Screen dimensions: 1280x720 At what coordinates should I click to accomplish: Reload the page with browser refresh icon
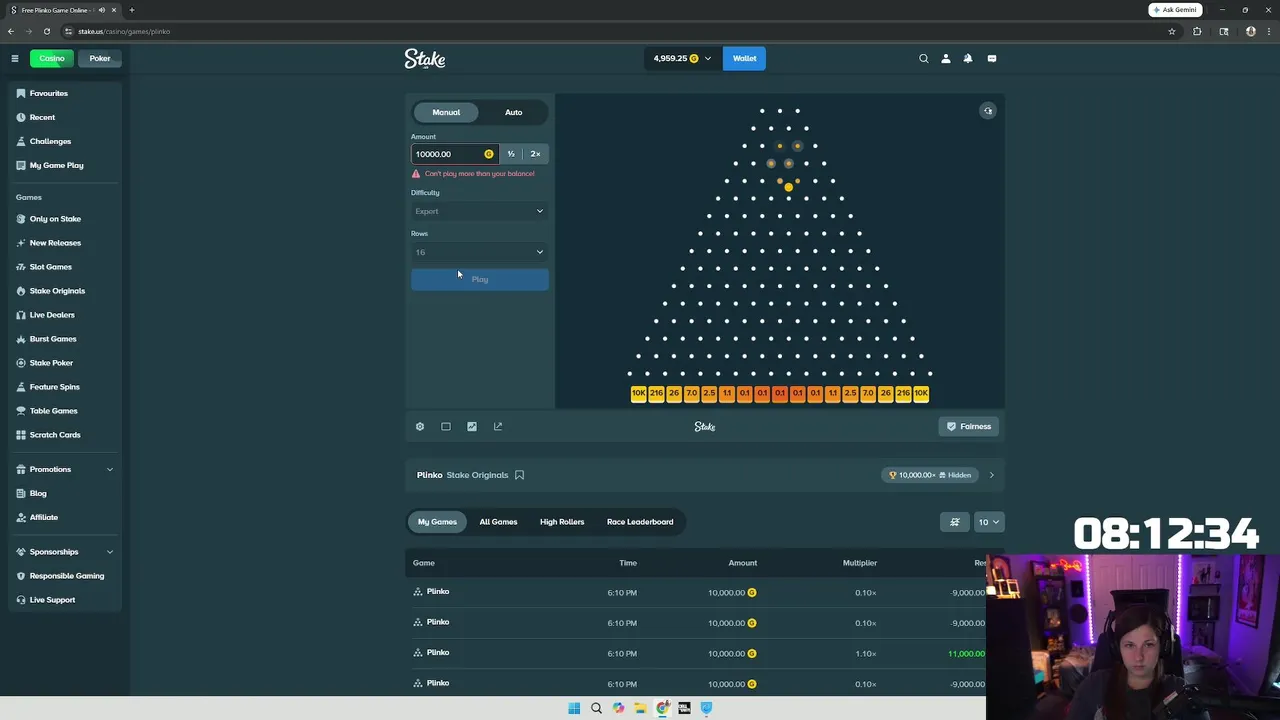47,31
